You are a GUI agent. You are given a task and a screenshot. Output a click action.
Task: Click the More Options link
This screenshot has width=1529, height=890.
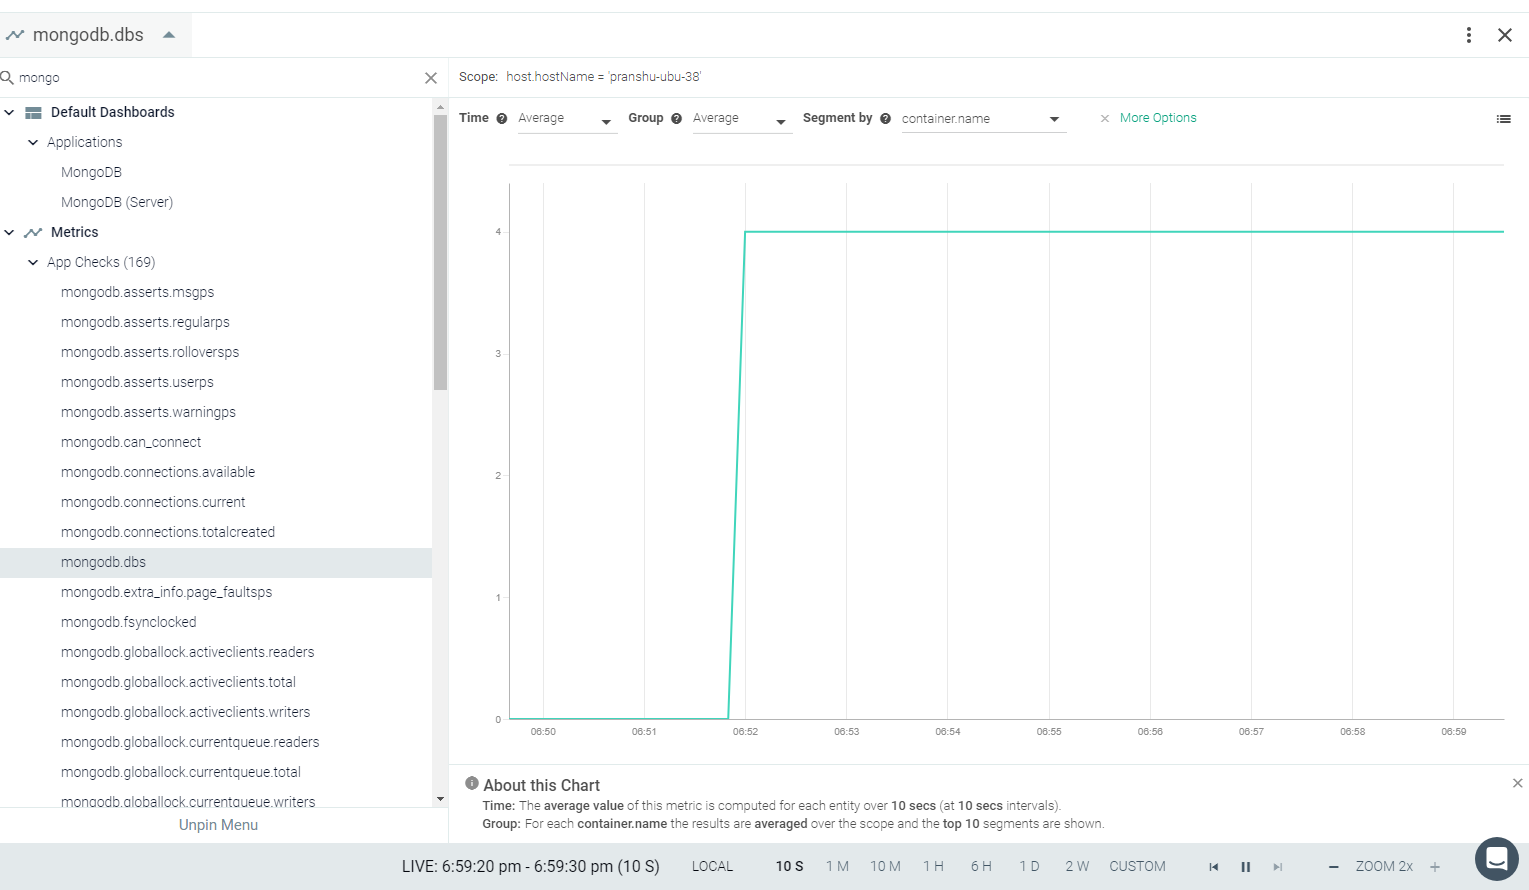click(x=1158, y=118)
